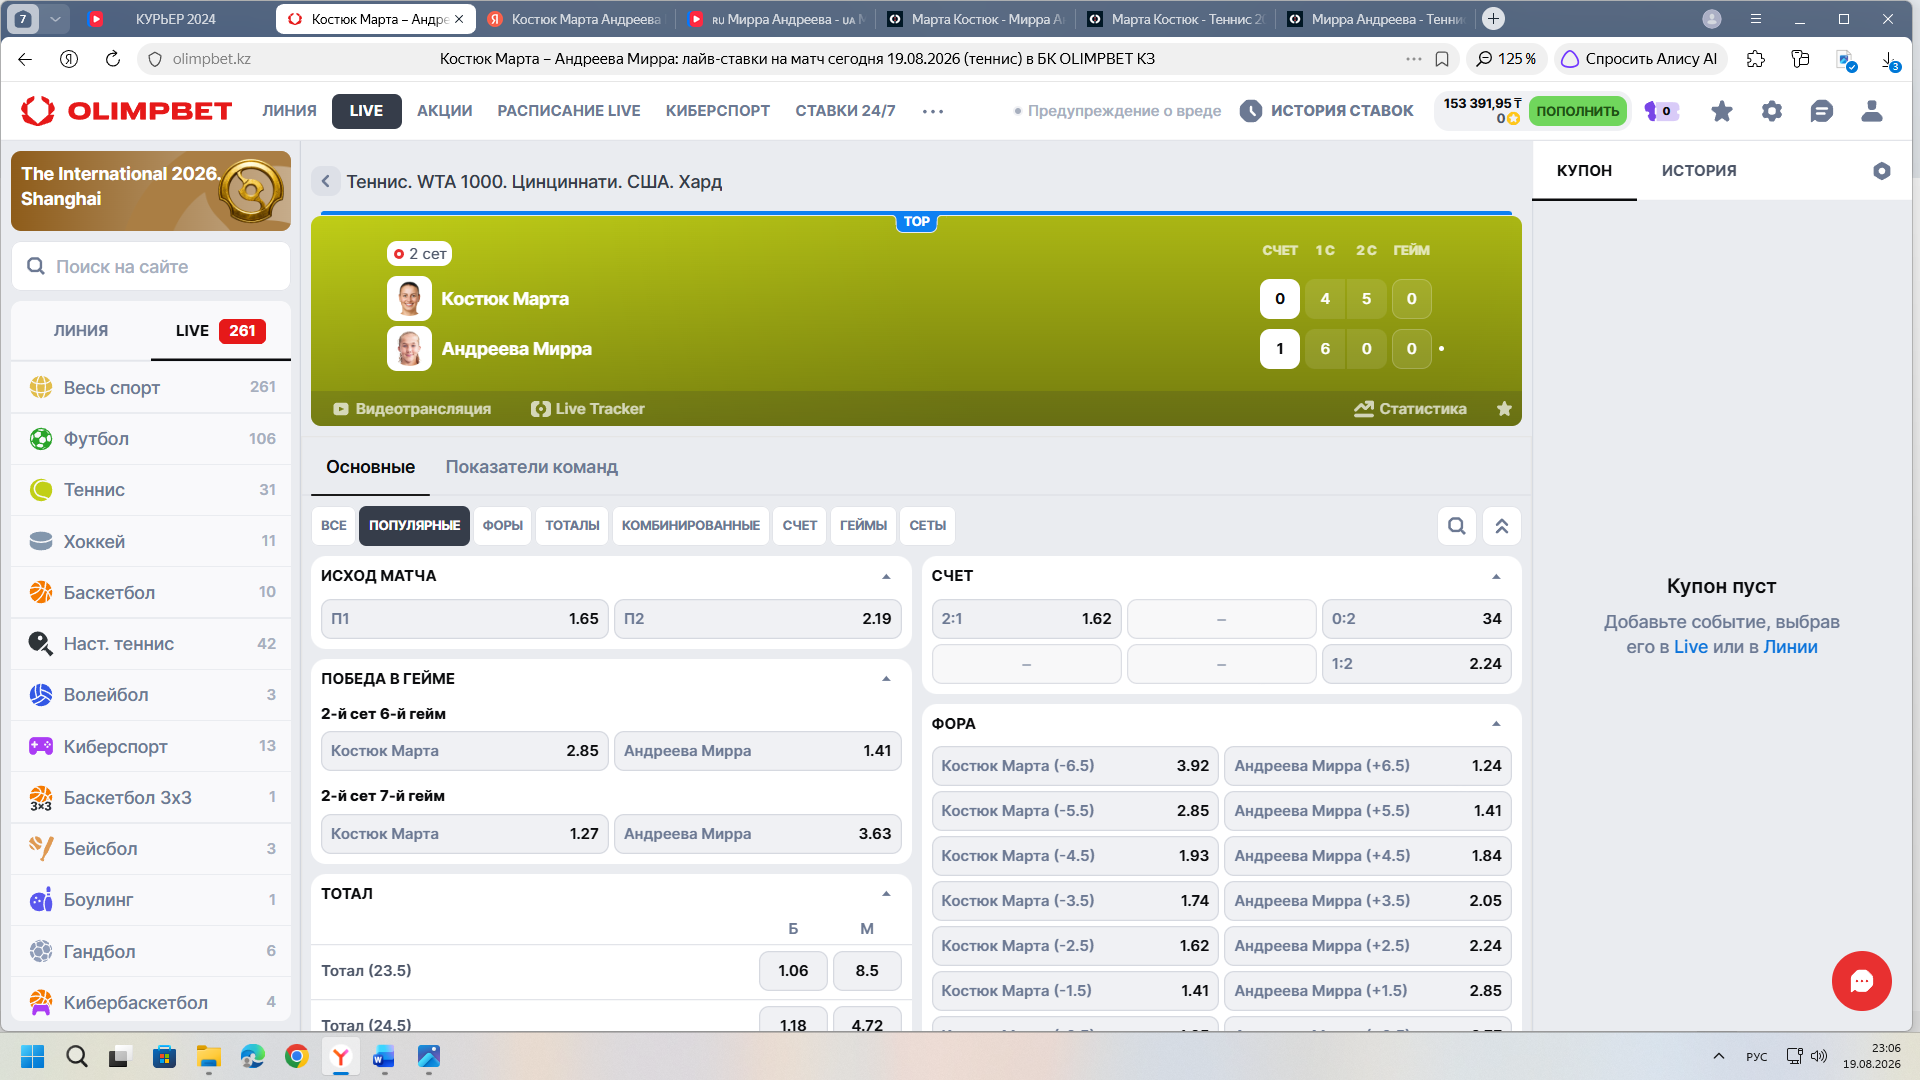
Task: Open the Live Tracker
Action: pos(588,409)
